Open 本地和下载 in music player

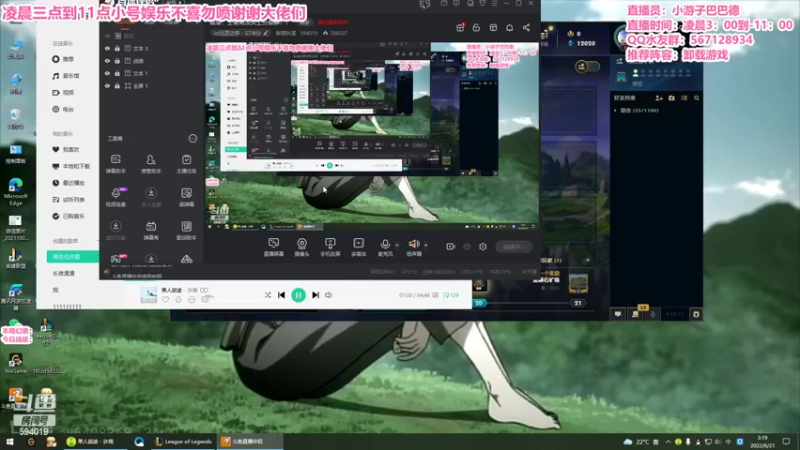71,166
